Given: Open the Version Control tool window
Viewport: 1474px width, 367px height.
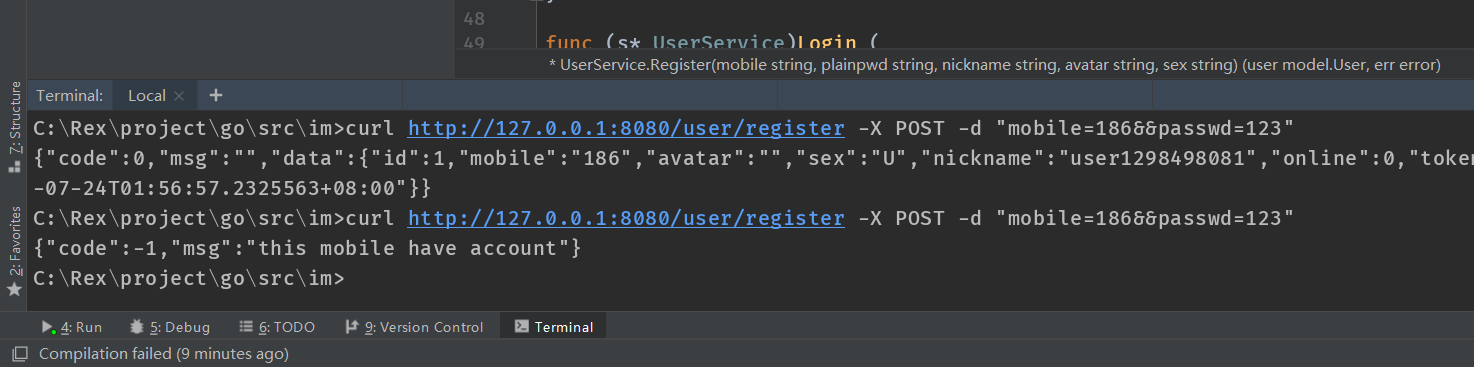Looking at the screenshot, I should (414, 327).
